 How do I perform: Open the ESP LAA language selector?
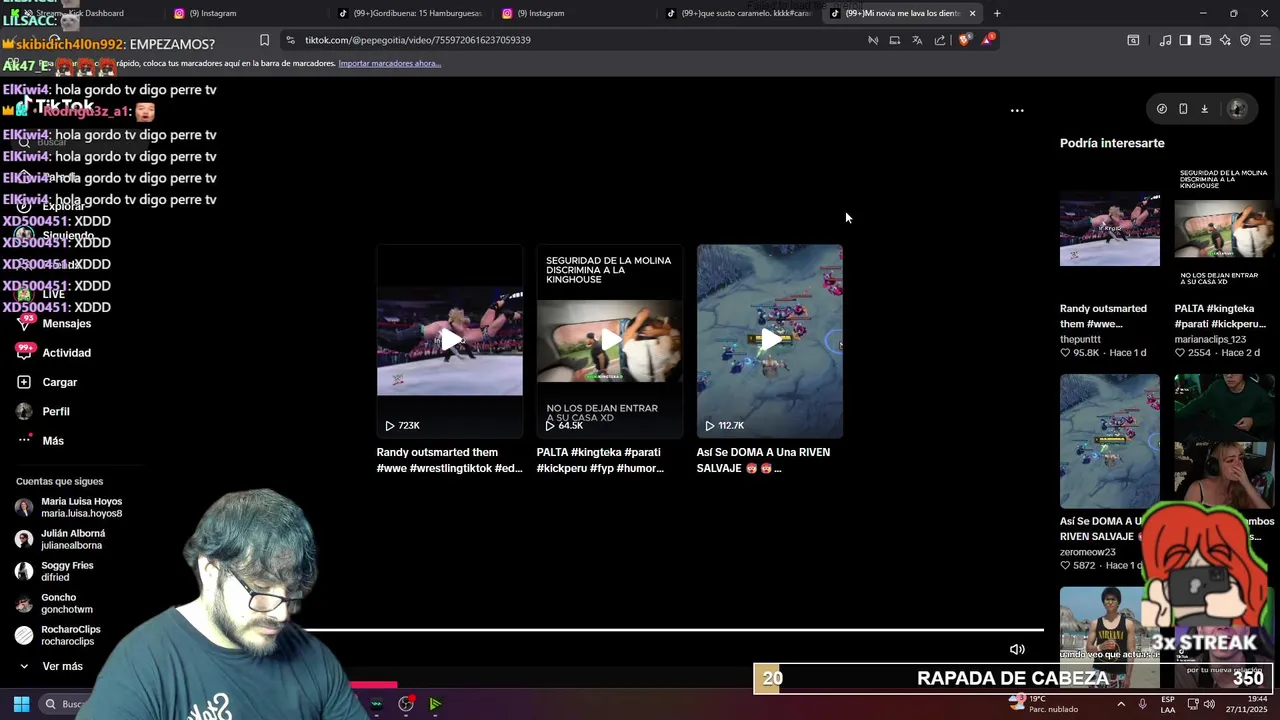tap(1168, 704)
